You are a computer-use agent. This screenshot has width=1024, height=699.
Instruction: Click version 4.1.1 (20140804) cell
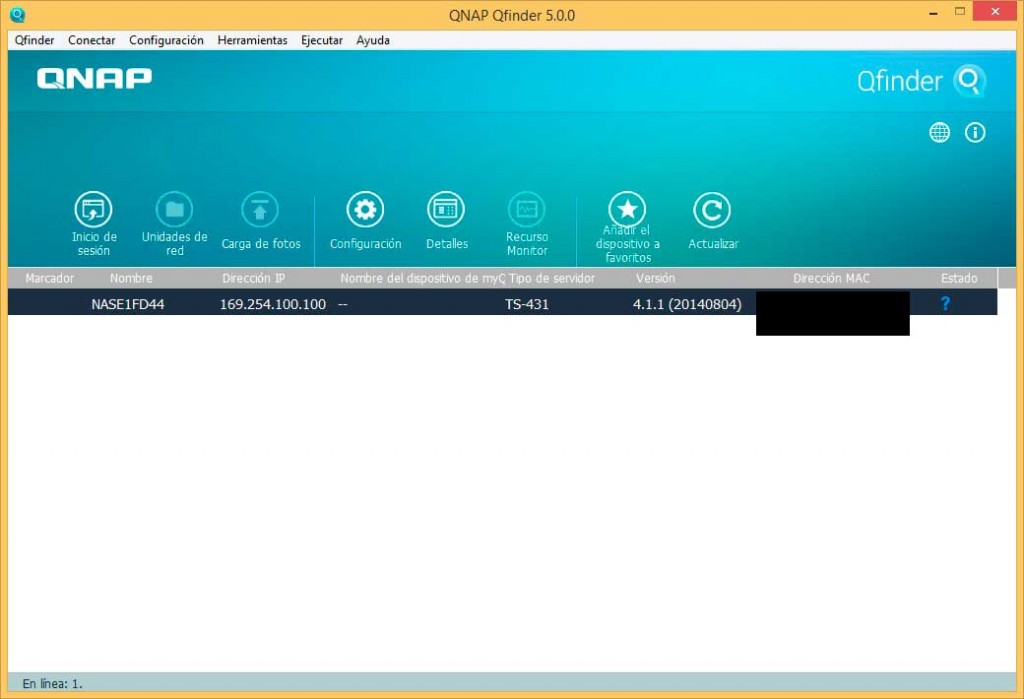[x=687, y=304]
